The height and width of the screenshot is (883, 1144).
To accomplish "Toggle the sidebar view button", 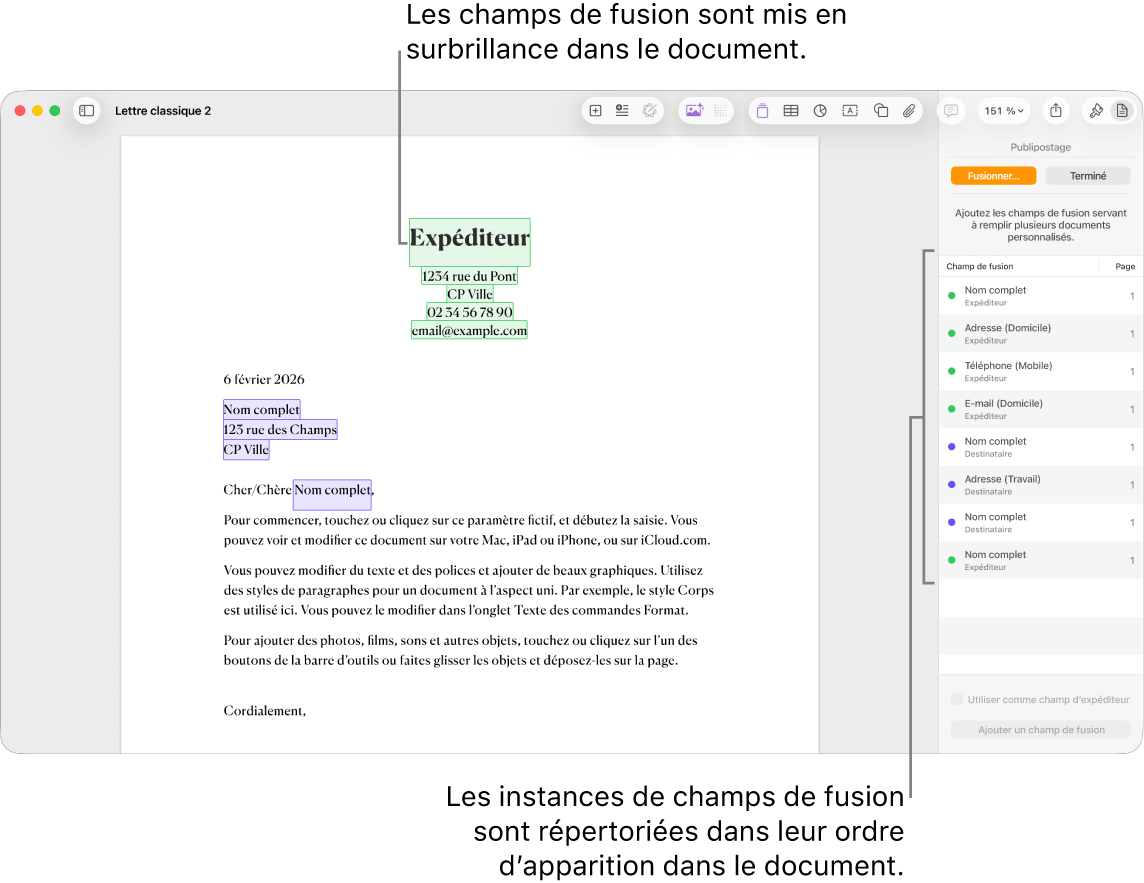I will click(87, 111).
